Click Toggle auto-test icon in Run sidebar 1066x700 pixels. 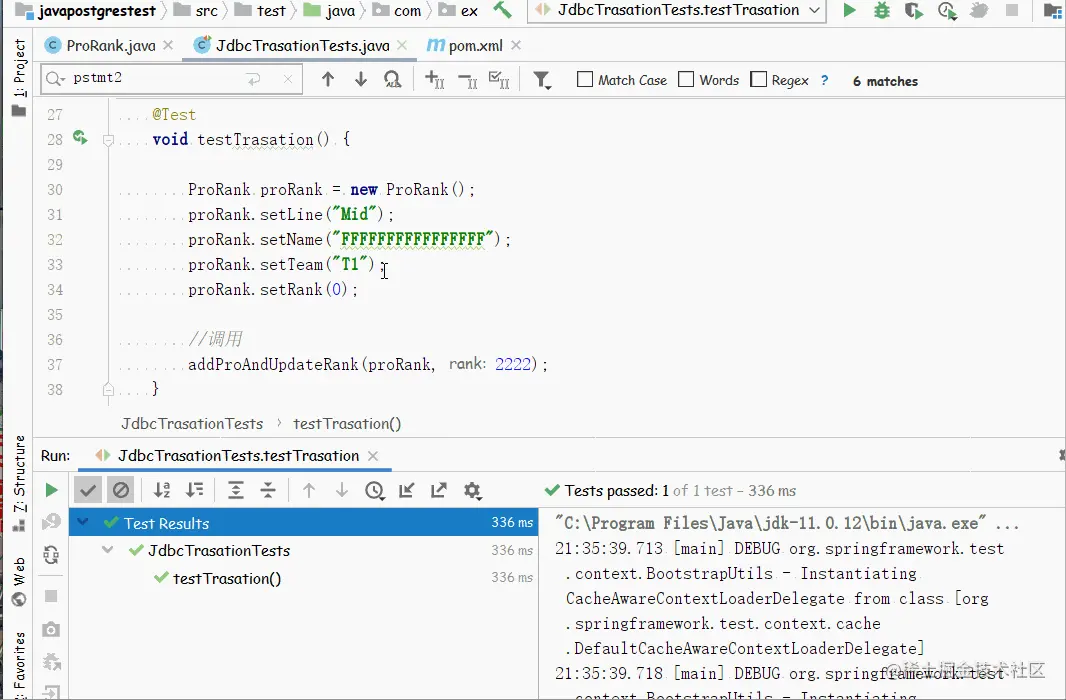[x=51, y=555]
